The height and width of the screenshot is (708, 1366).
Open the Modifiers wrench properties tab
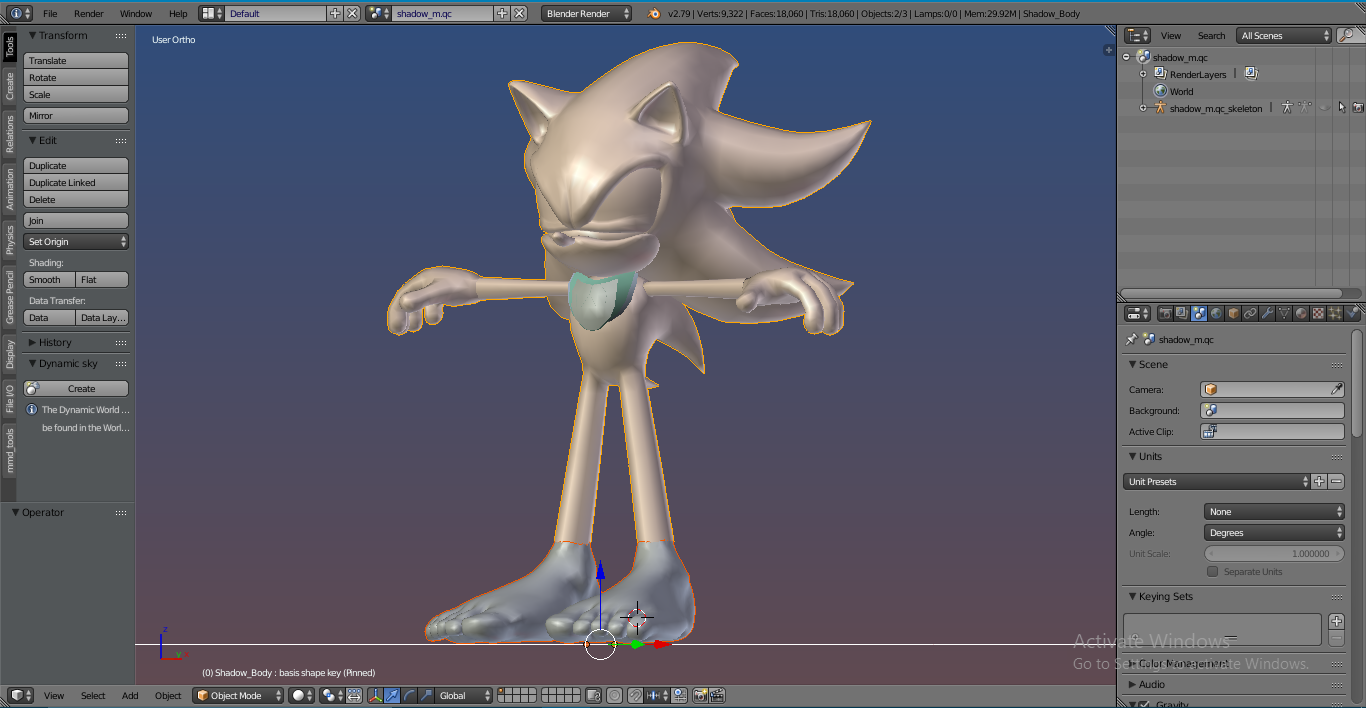(x=1267, y=313)
